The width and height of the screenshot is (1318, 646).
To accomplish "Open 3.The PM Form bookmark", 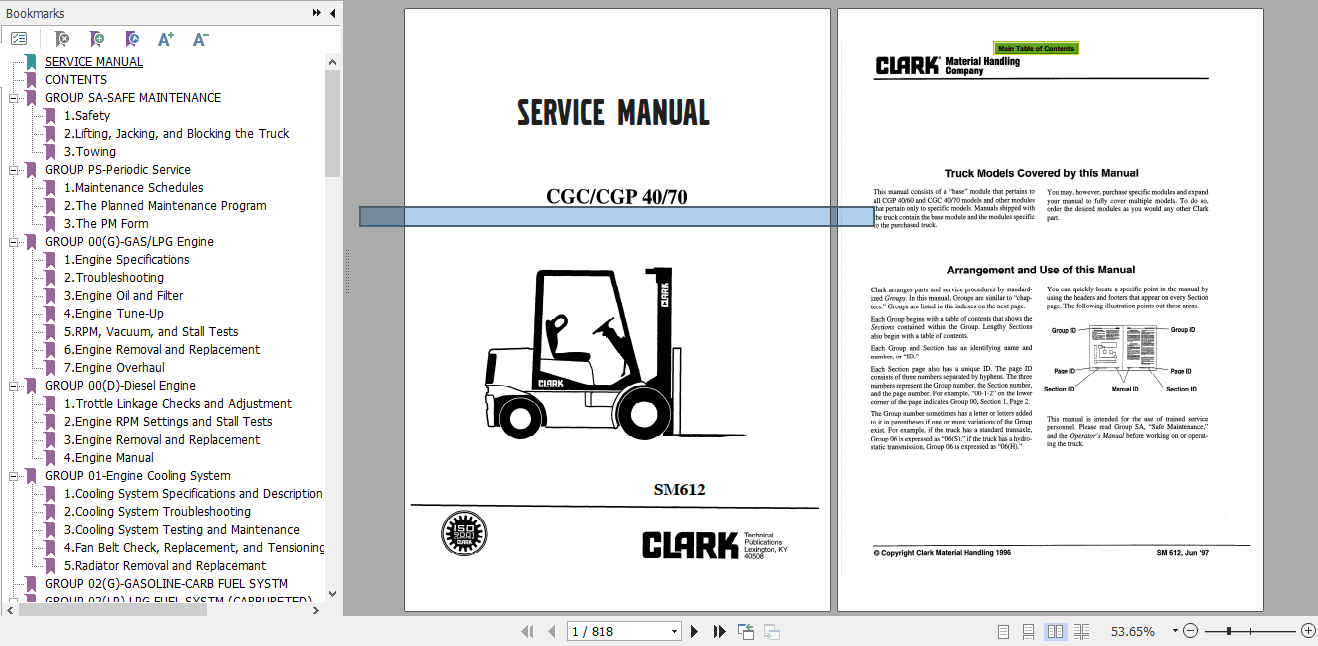I will coord(106,223).
